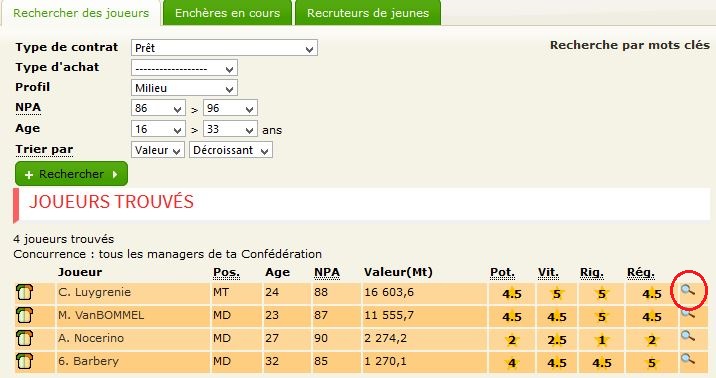This screenshot has width=716, height=378.
Task: Click jersey icon beside C. Luygrenie
Action: click(25, 292)
